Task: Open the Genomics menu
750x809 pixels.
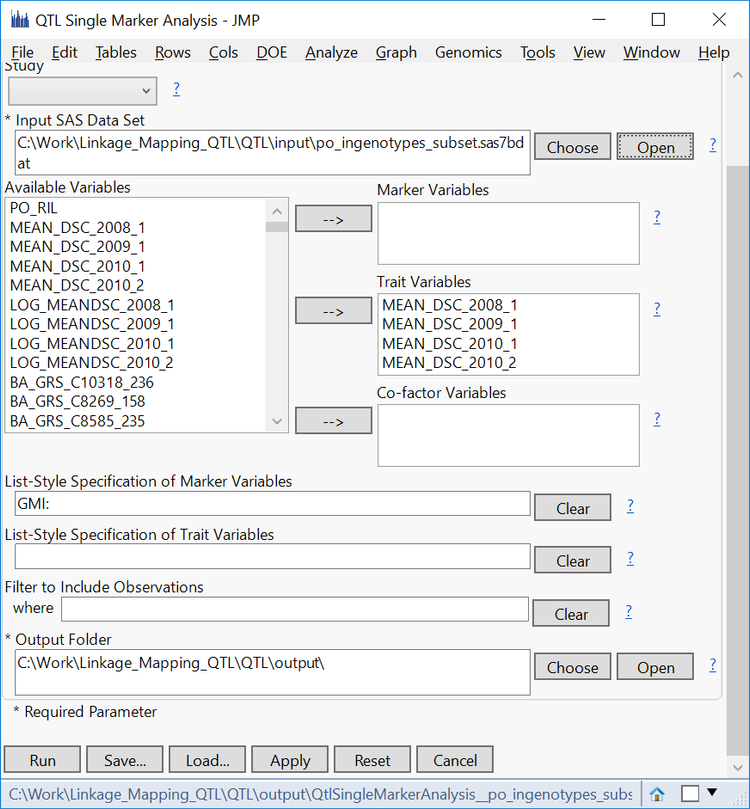Action: pyautogui.click(x=468, y=52)
